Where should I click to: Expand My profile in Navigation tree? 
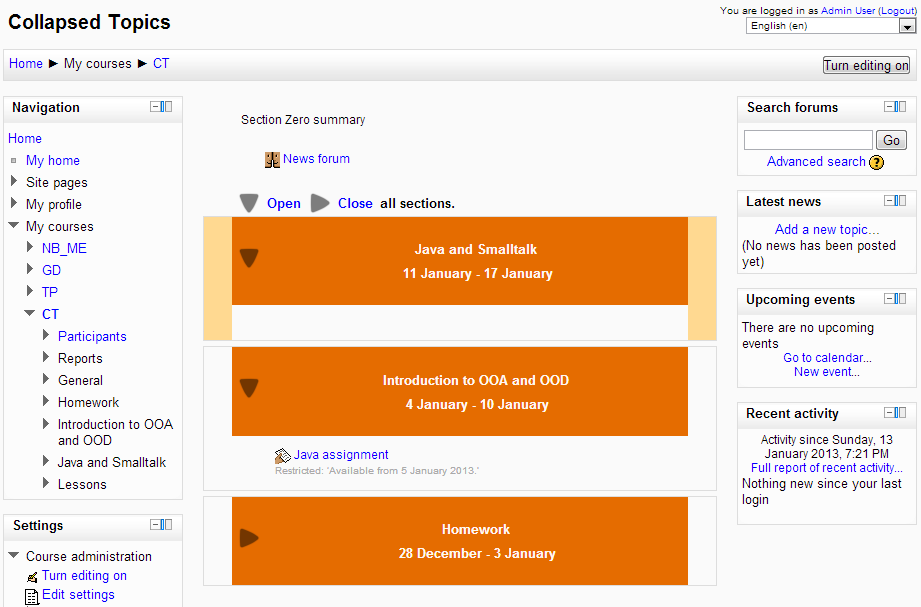(x=14, y=203)
